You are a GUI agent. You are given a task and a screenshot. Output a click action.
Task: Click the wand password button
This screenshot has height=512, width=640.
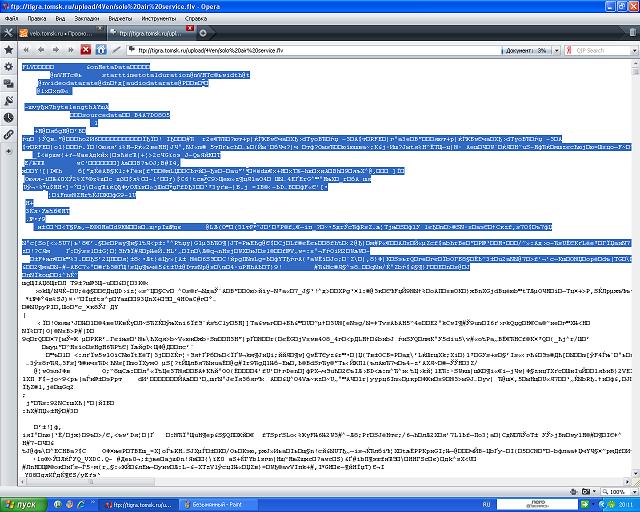click(116, 50)
